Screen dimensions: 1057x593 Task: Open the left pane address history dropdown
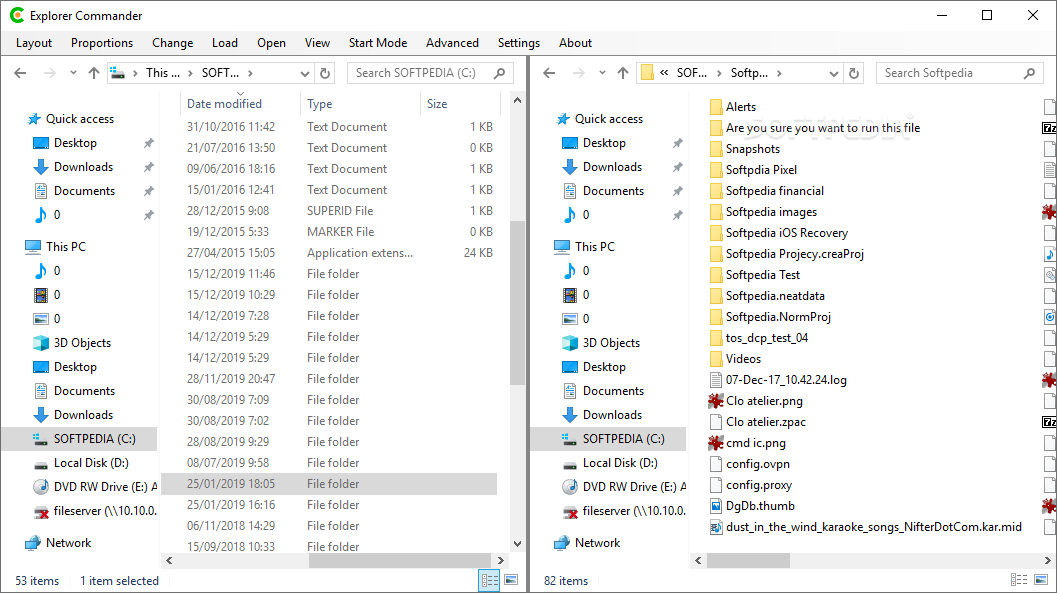coord(305,73)
